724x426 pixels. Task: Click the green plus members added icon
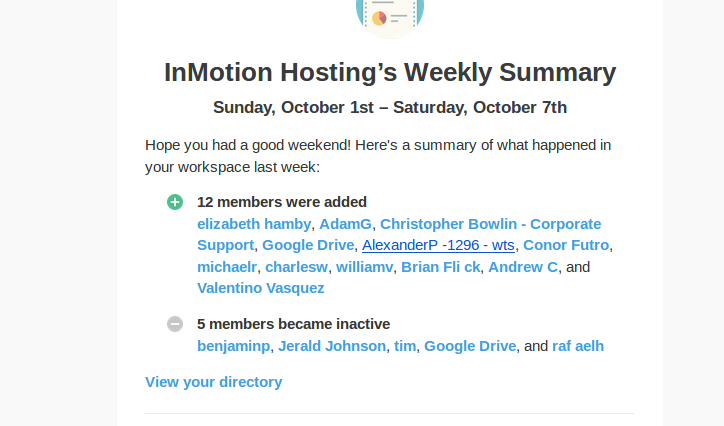pyautogui.click(x=175, y=202)
